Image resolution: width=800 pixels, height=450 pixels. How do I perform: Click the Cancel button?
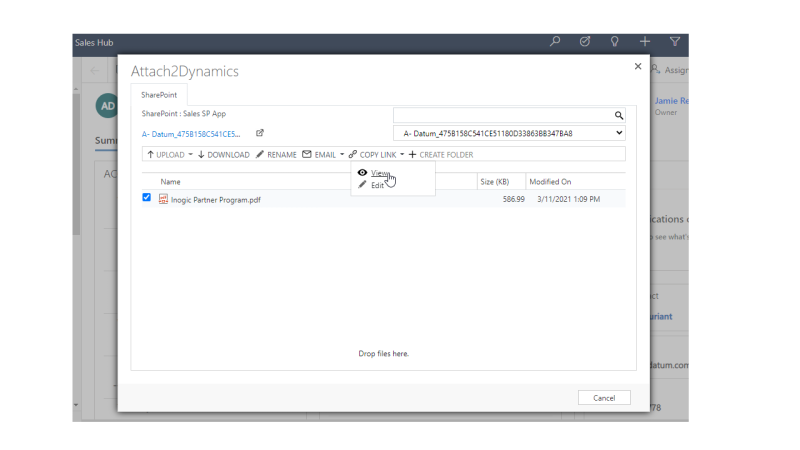pyautogui.click(x=604, y=398)
